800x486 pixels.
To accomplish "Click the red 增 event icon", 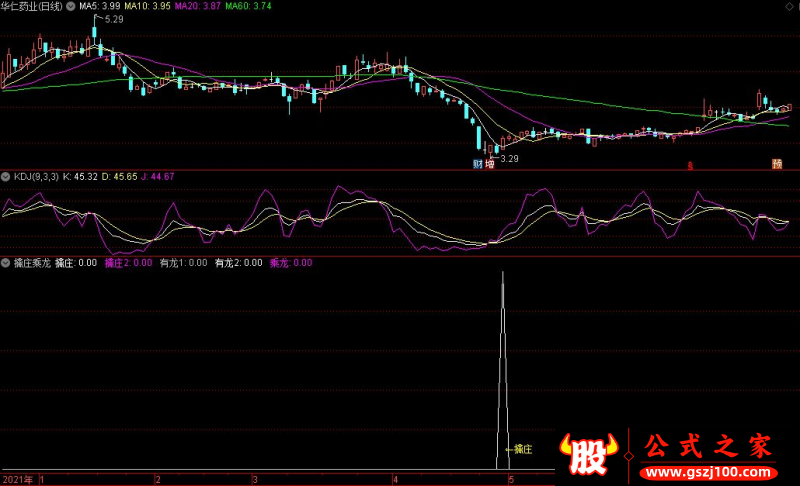I will [x=490, y=164].
